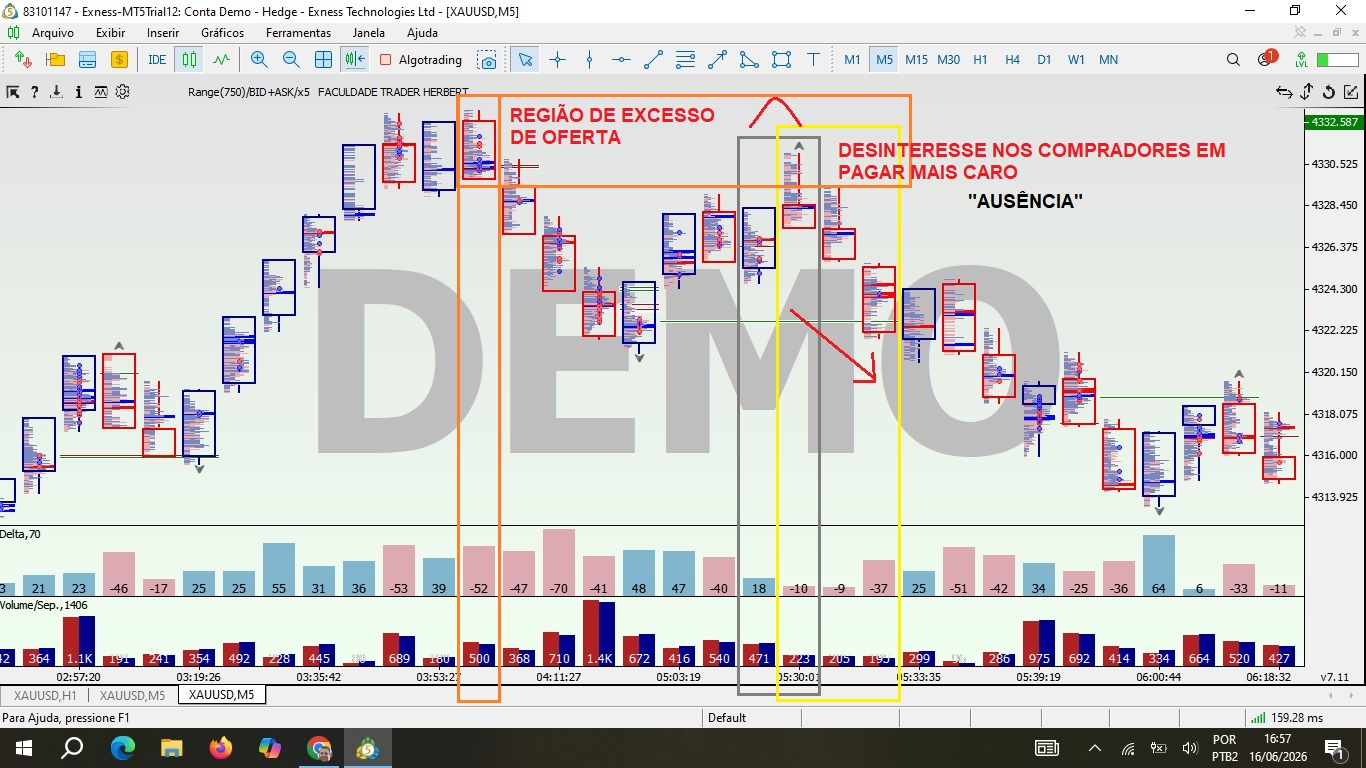Zoom out of the chart
This screenshot has height=768, width=1366.
click(x=291, y=60)
